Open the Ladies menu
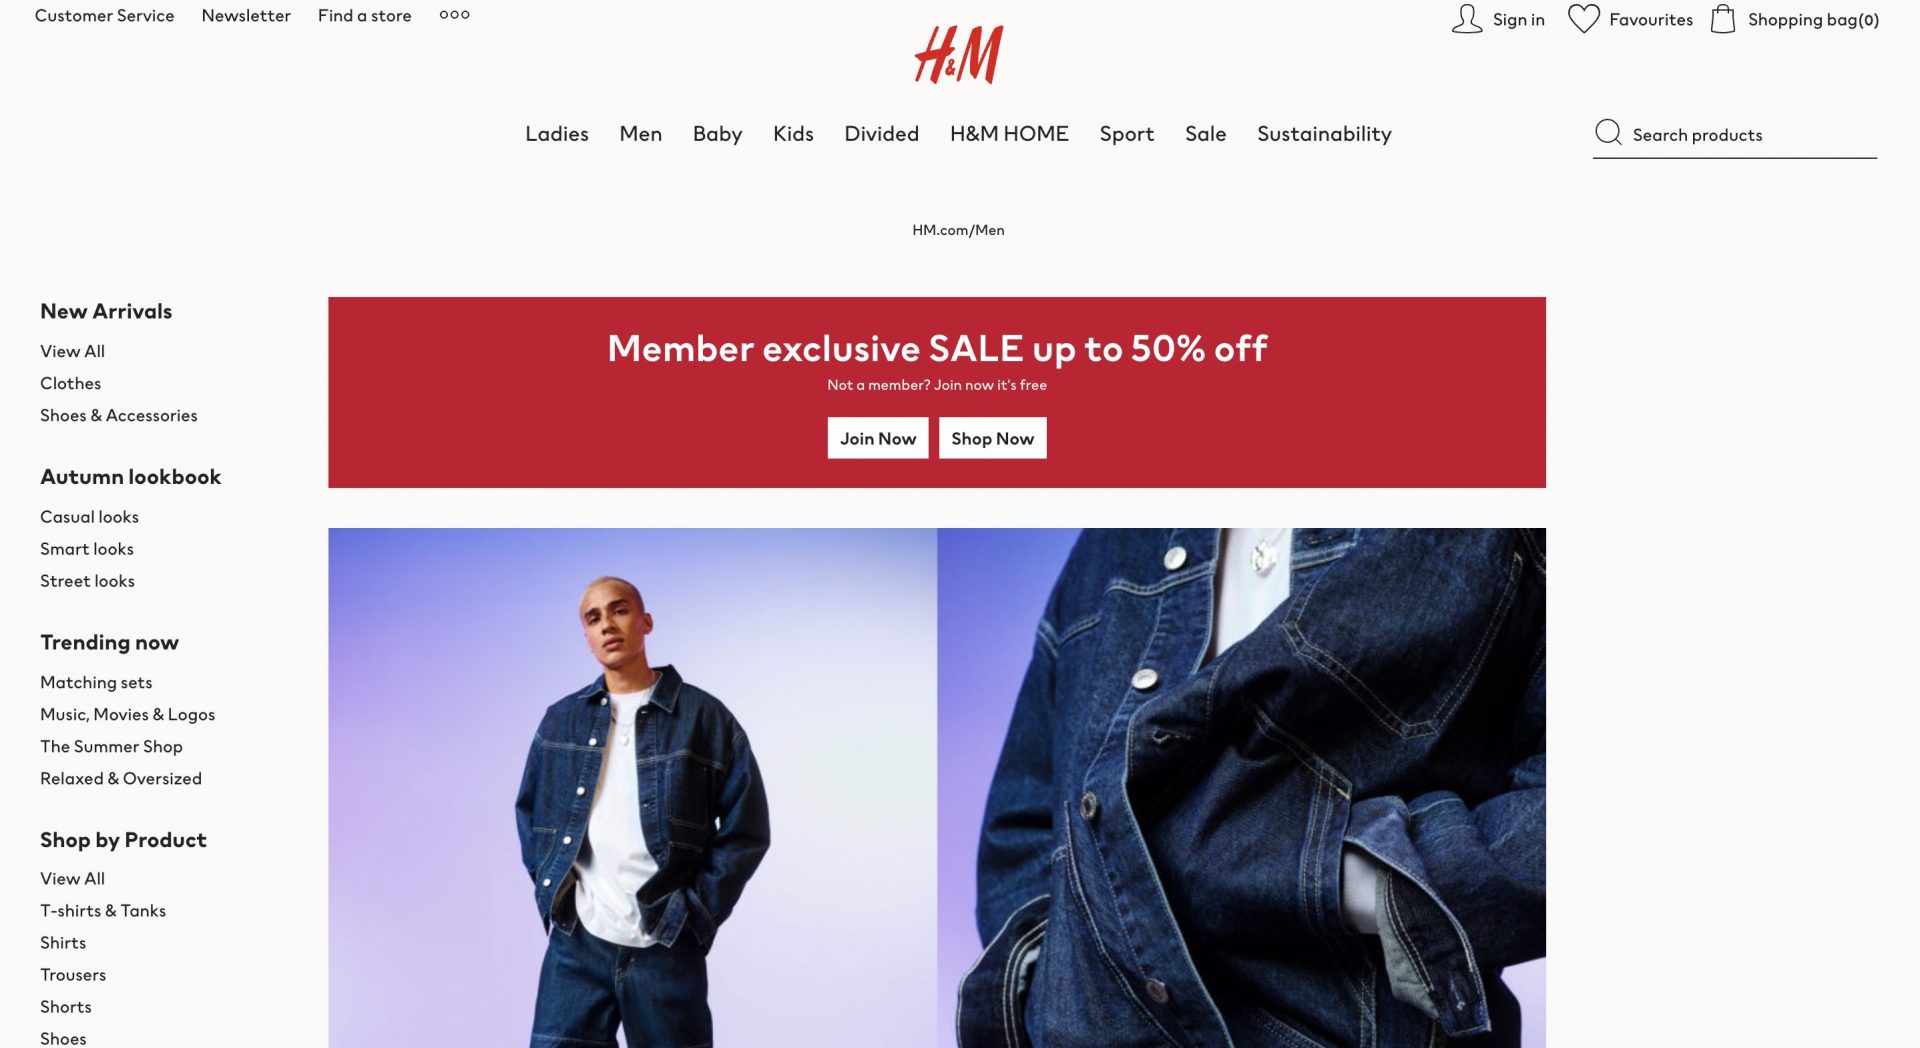This screenshot has width=1920, height=1048. [x=556, y=134]
